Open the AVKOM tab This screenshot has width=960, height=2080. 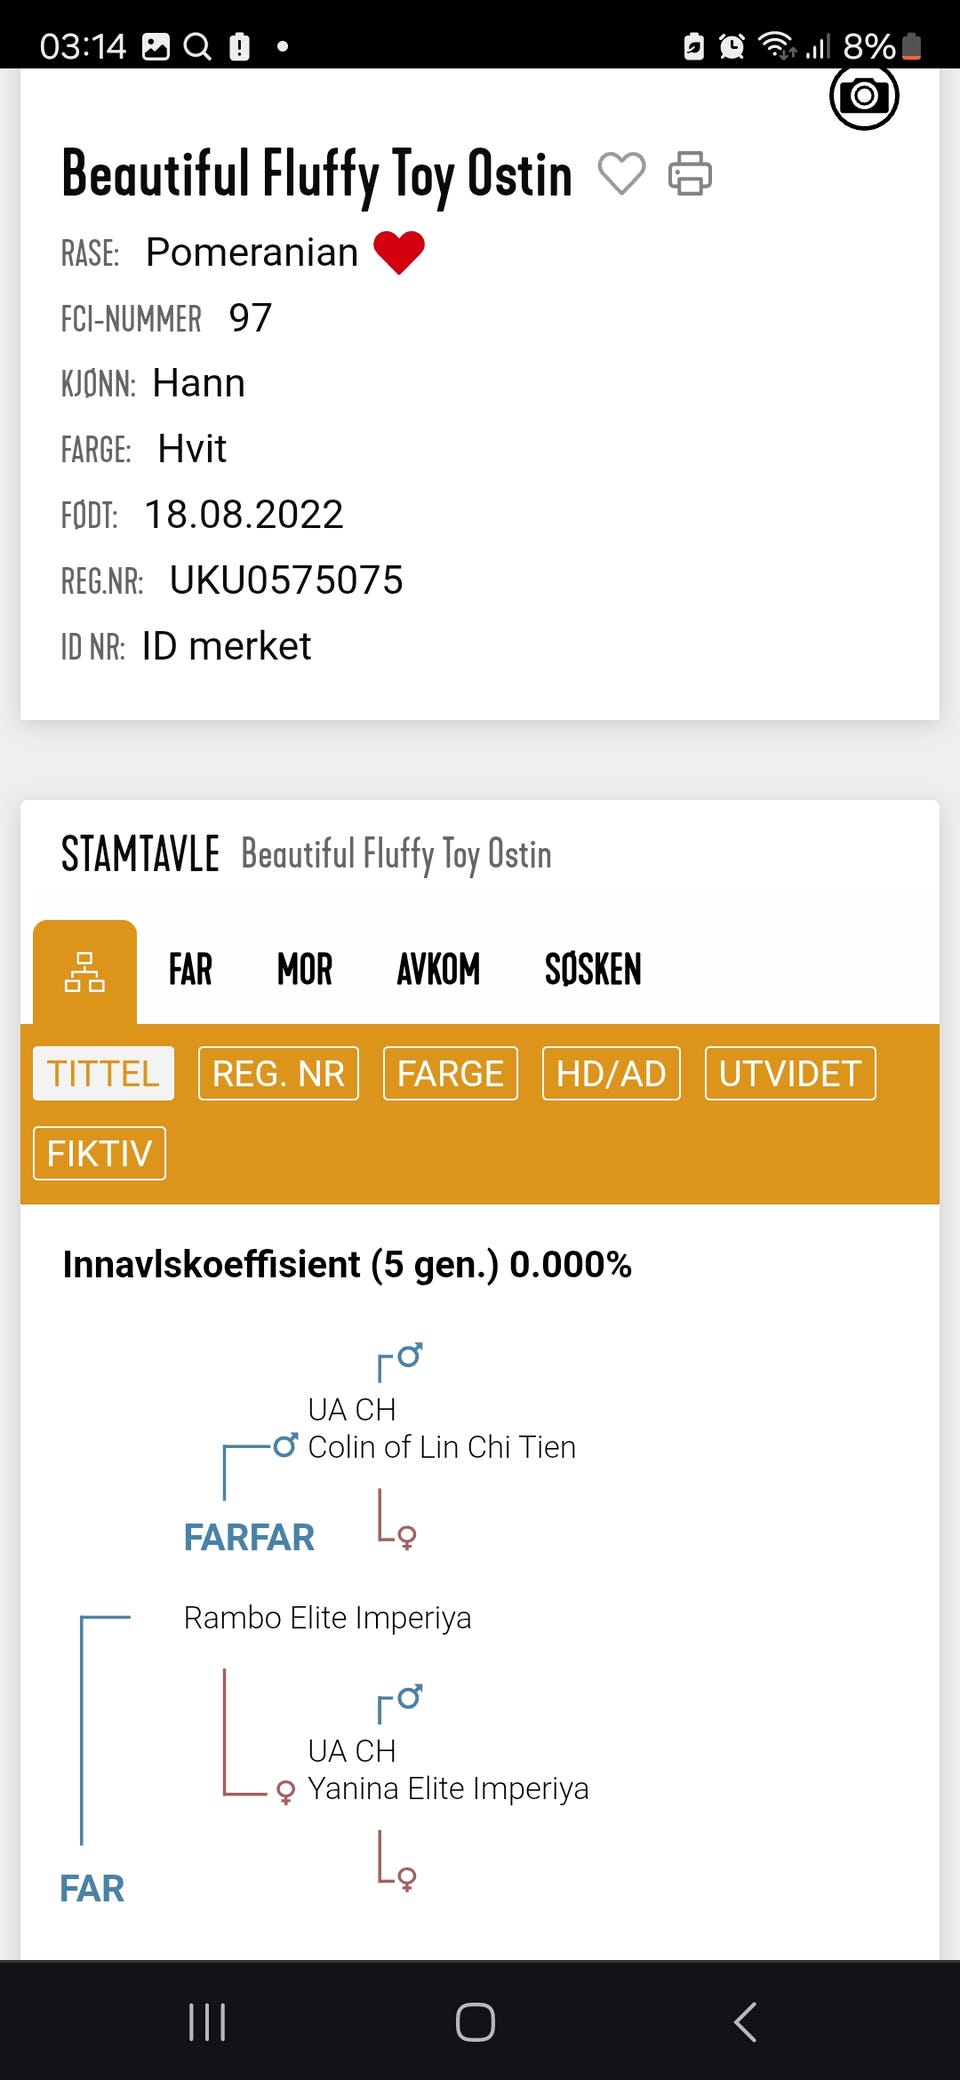click(438, 970)
